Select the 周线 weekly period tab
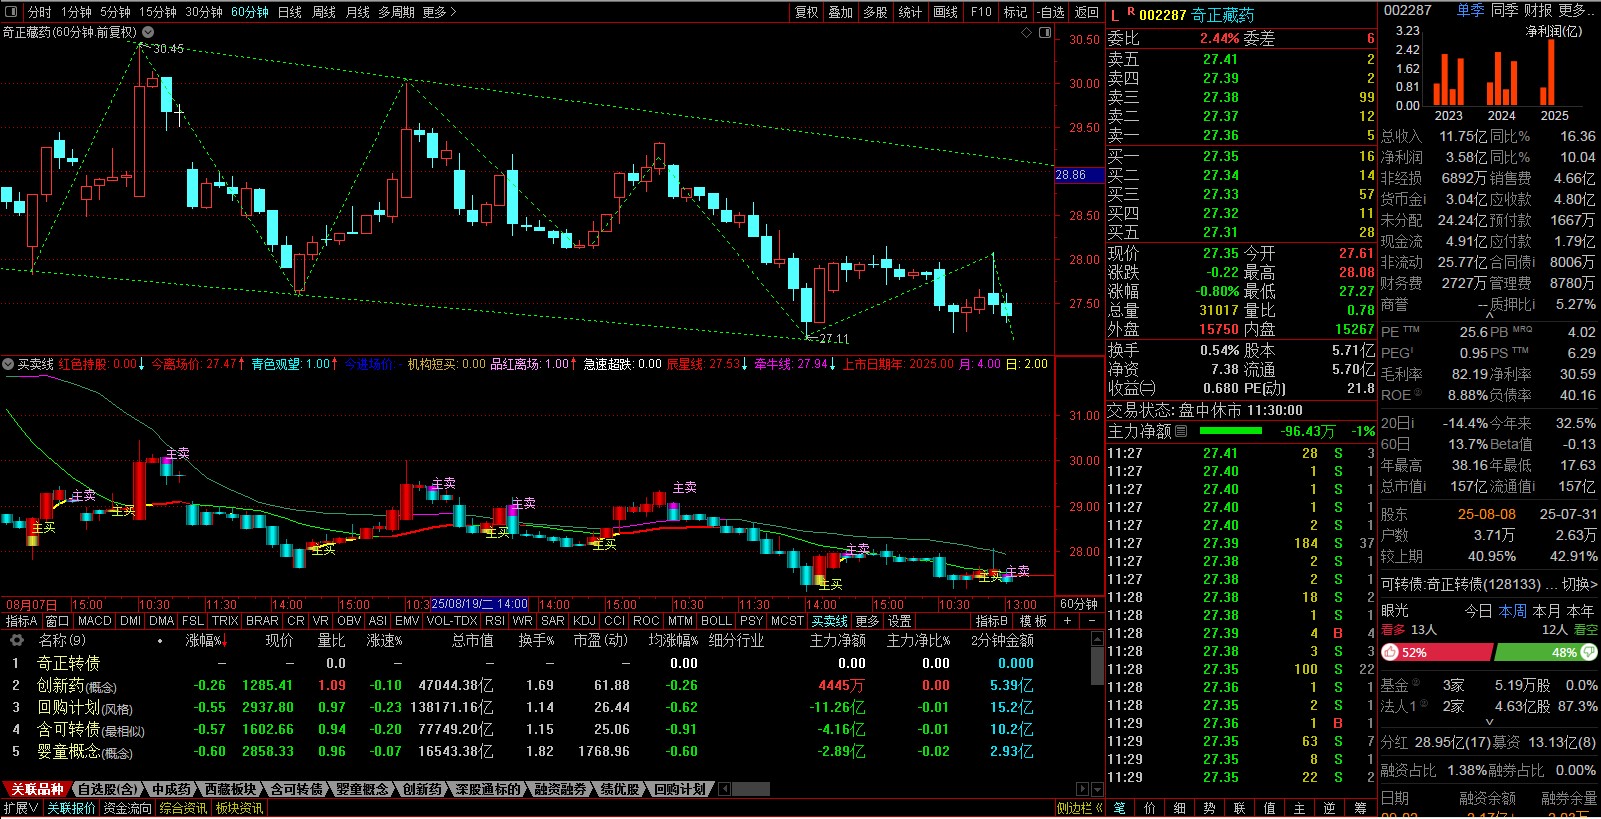This screenshot has width=1601, height=819. 323,12
